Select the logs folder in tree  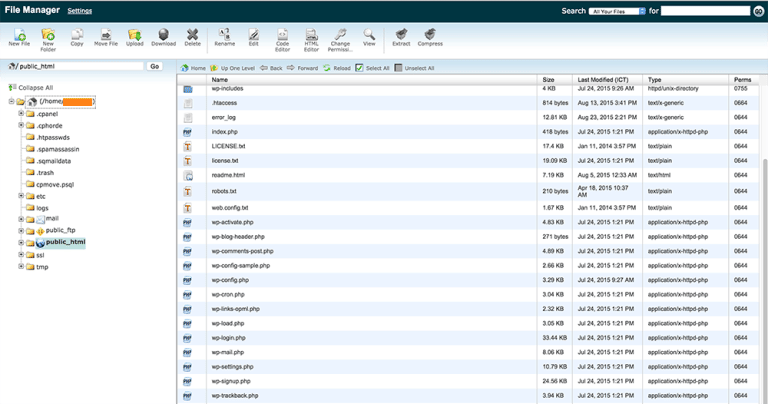coord(42,208)
